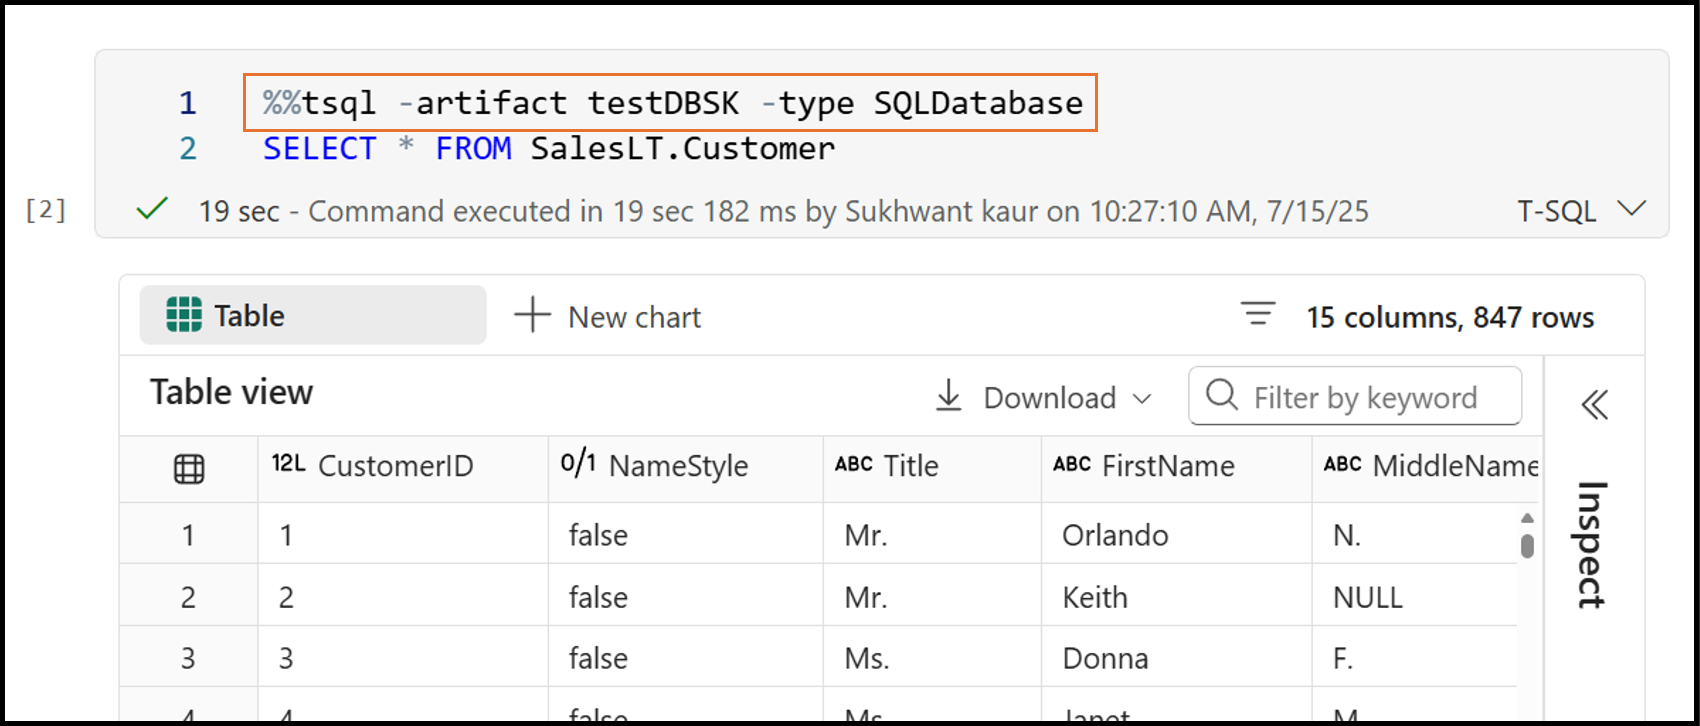Click the double-chevron collapse Inspect icon
This screenshot has height=726, width=1700.
point(1594,405)
